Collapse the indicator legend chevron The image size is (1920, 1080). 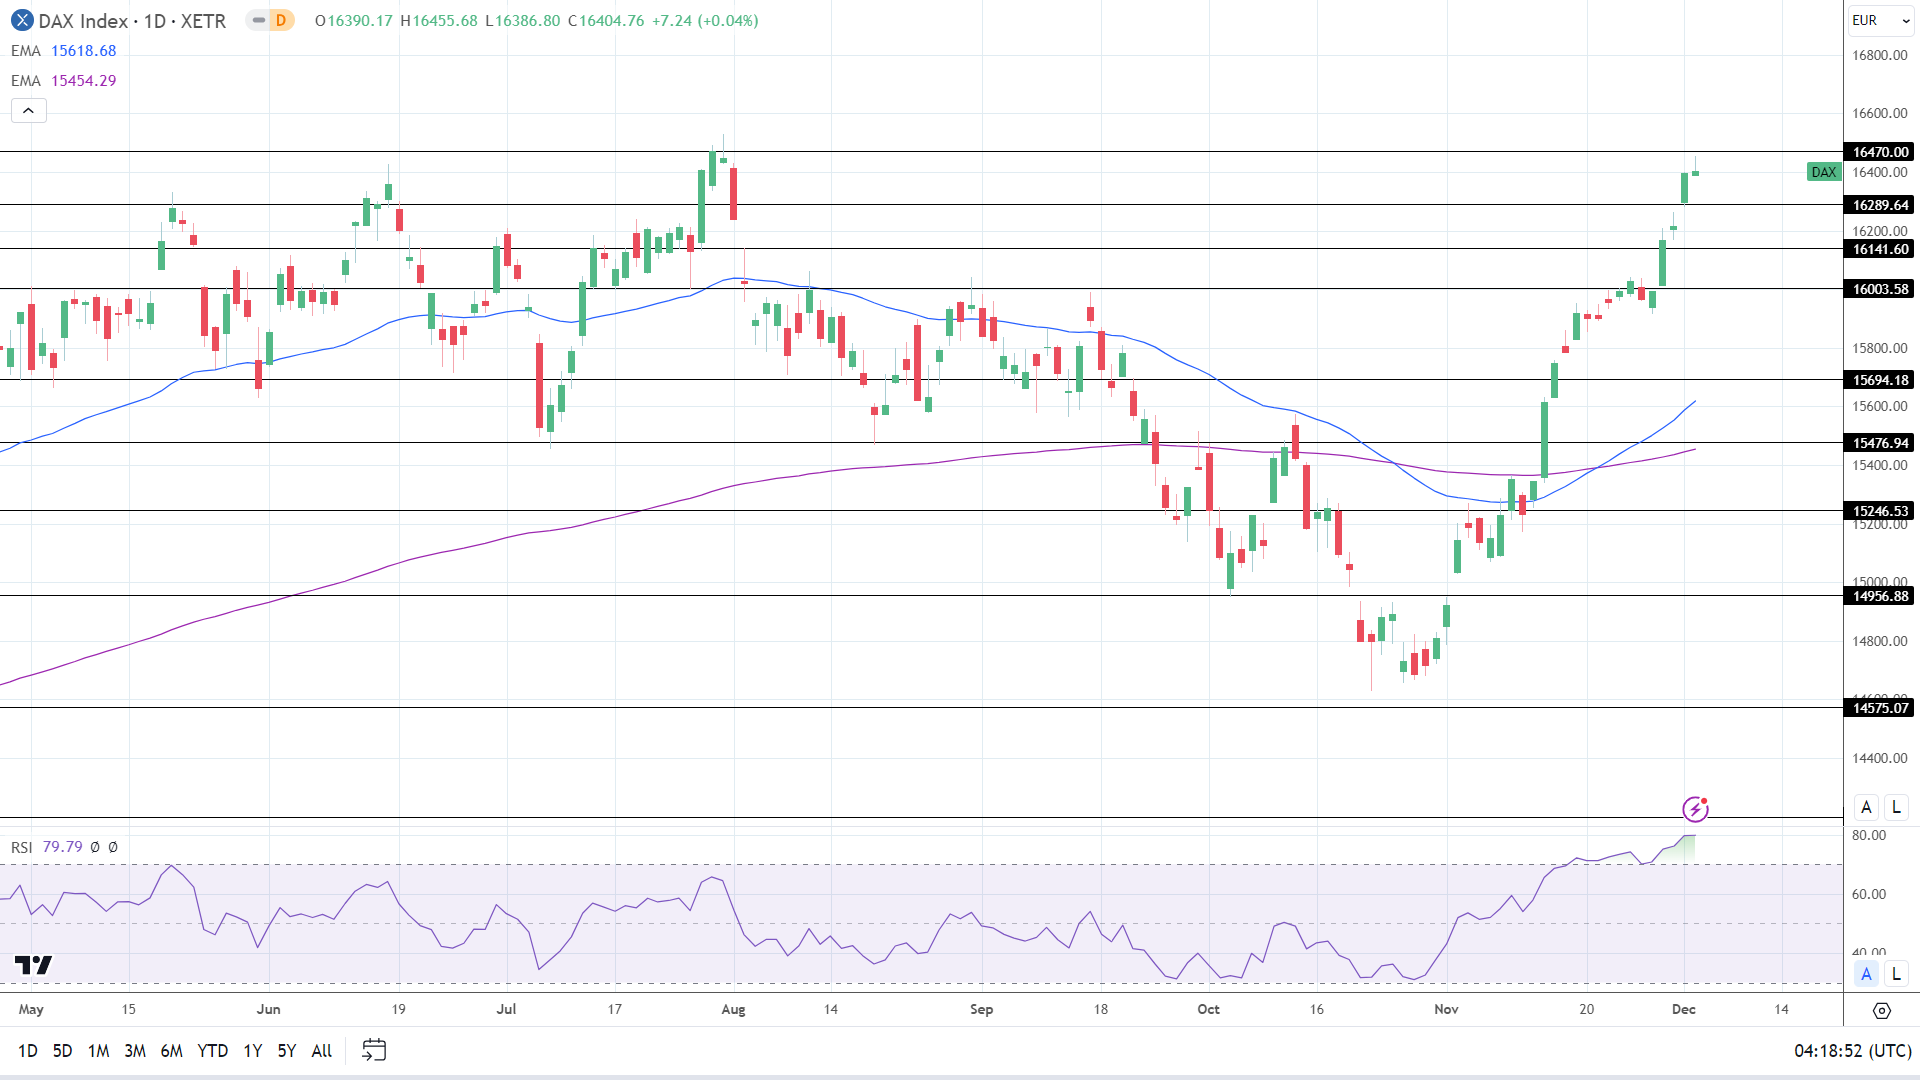coord(29,111)
